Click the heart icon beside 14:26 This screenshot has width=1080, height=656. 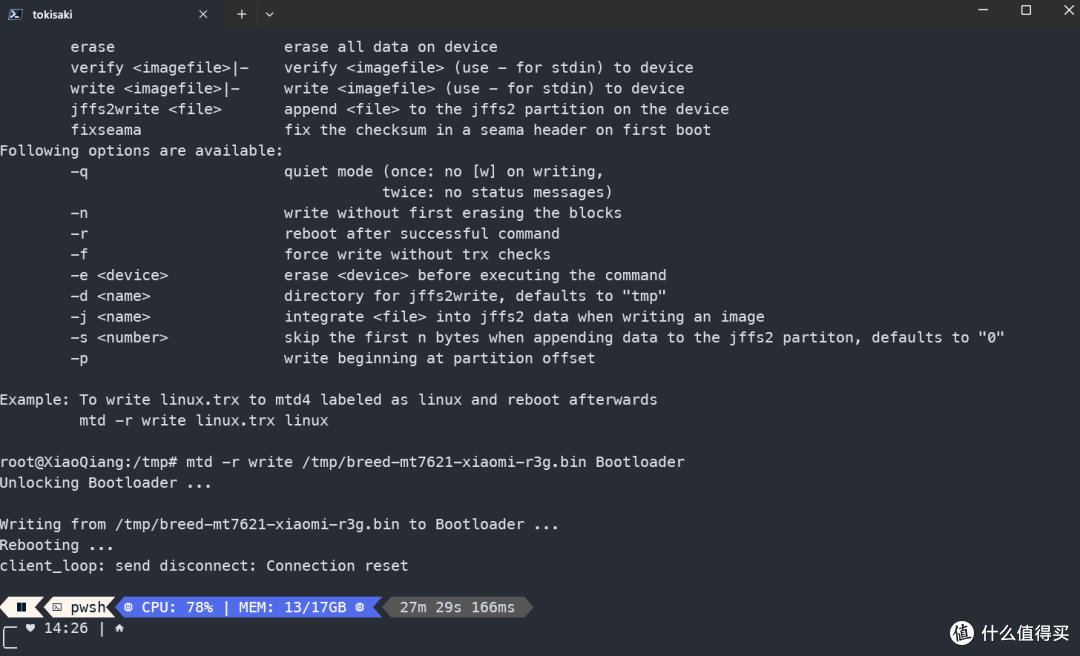(x=30, y=628)
